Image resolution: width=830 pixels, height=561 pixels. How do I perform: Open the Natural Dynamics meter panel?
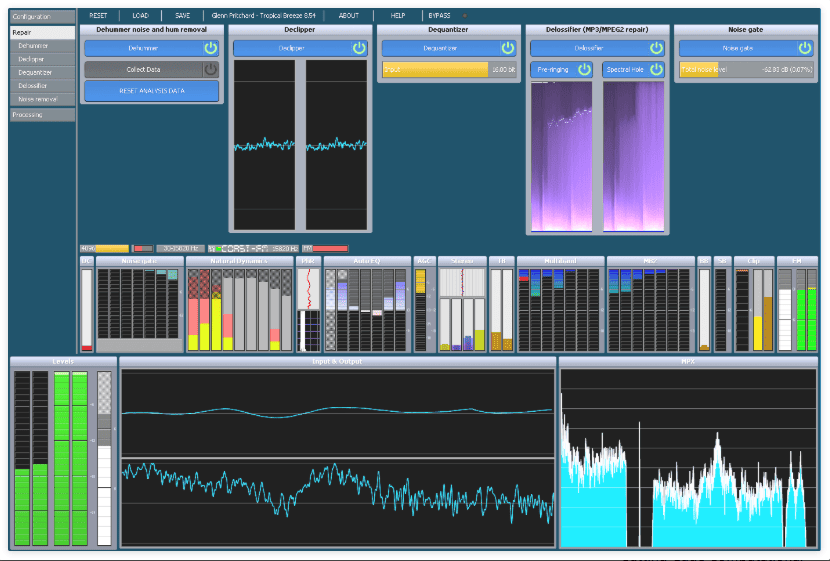tap(240, 304)
